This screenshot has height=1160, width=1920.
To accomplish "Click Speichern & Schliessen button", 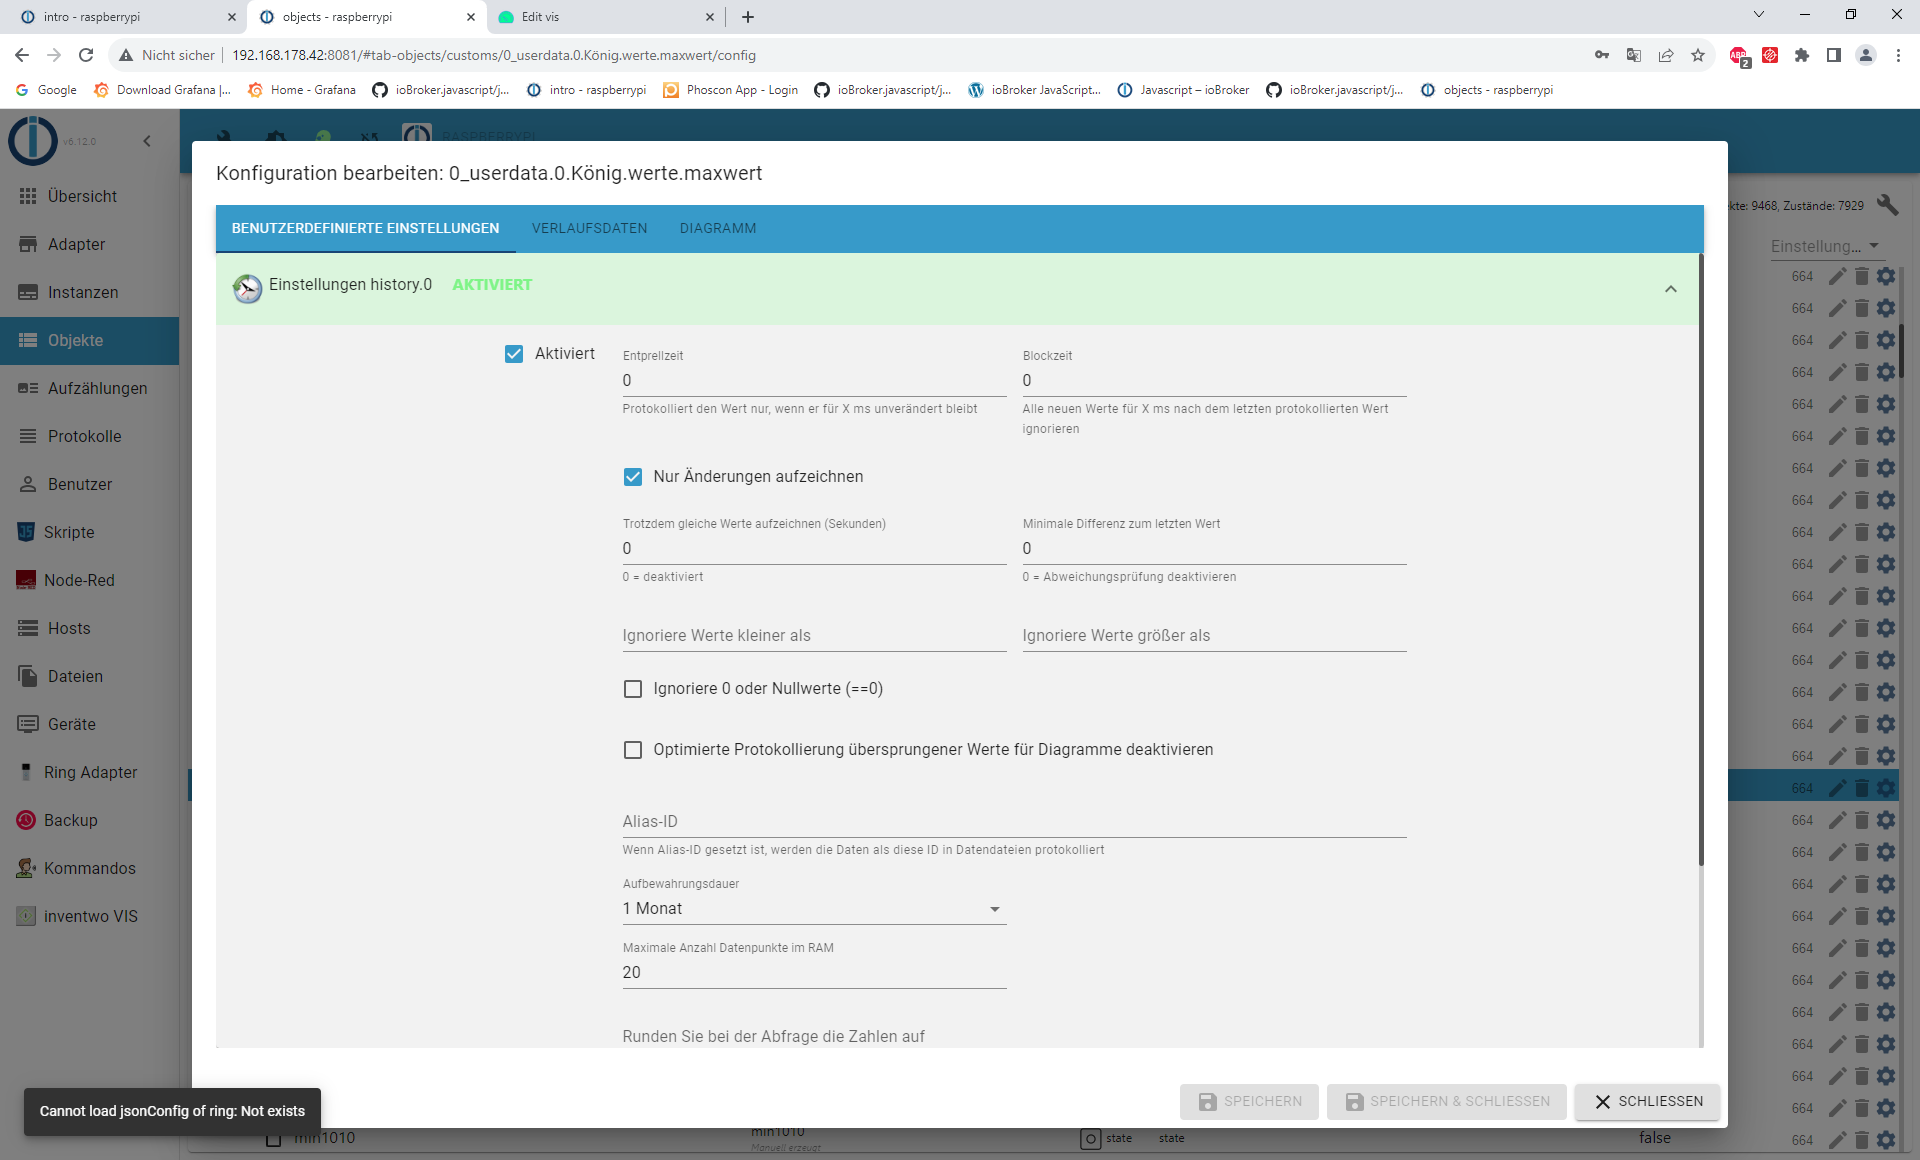I will [1446, 1101].
